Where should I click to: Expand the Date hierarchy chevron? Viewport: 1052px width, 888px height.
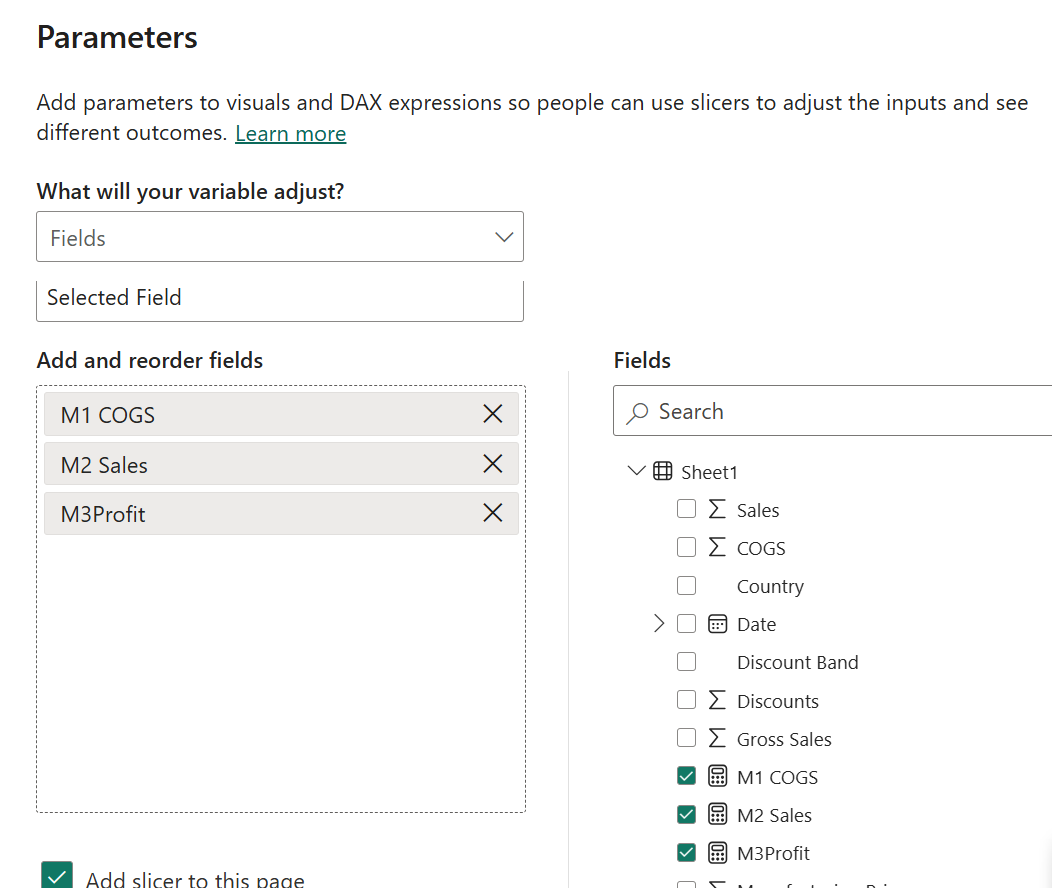(659, 624)
